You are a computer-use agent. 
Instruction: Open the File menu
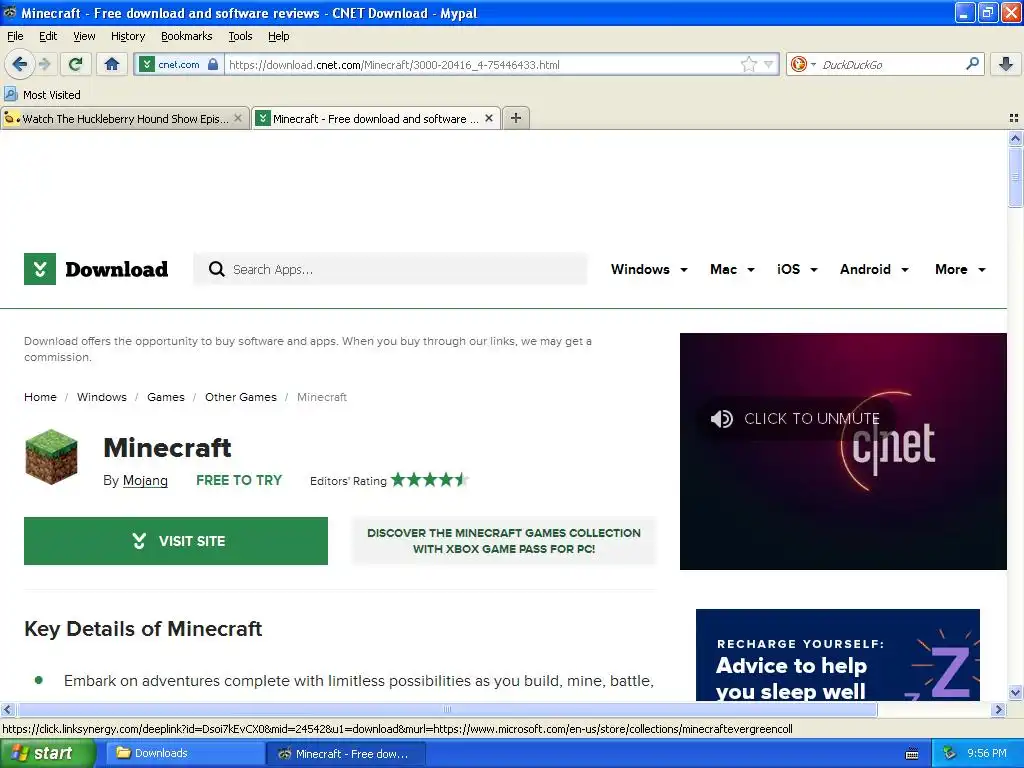click(x=15, y=36)
